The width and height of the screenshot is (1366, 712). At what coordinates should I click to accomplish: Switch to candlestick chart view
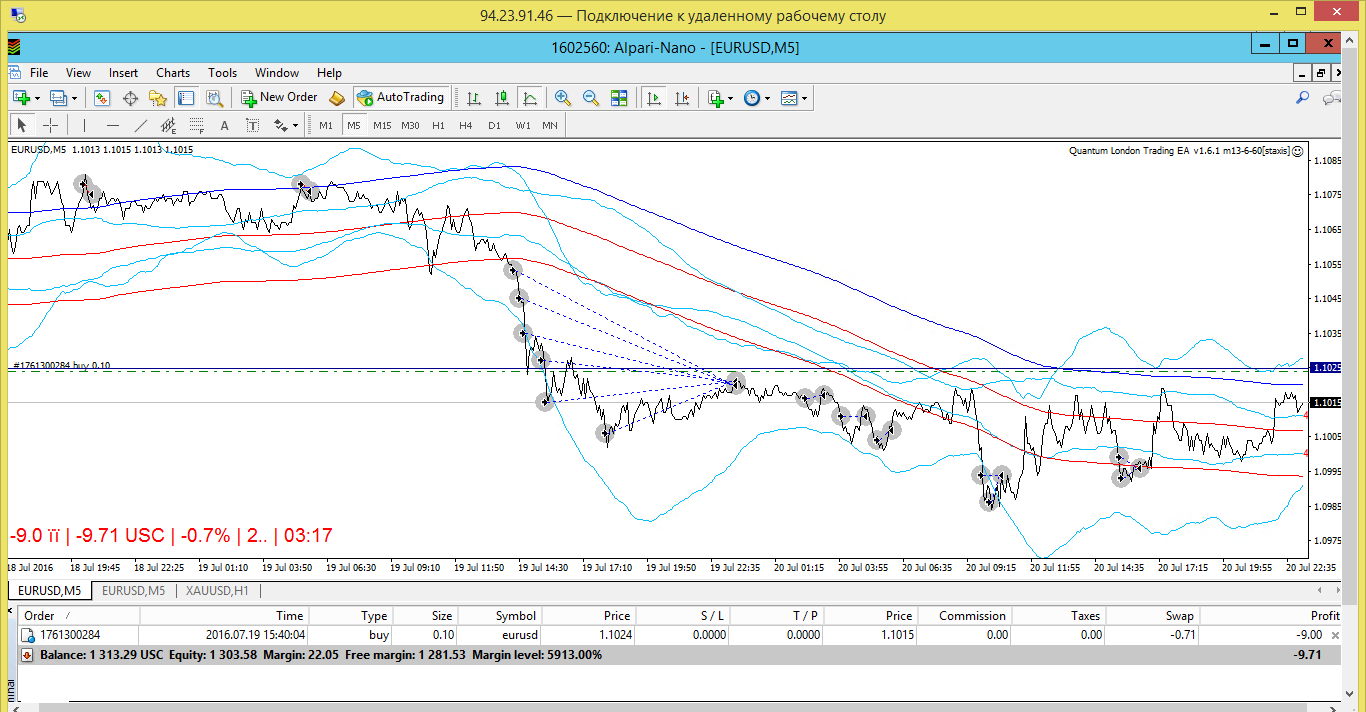coord(502,98)
